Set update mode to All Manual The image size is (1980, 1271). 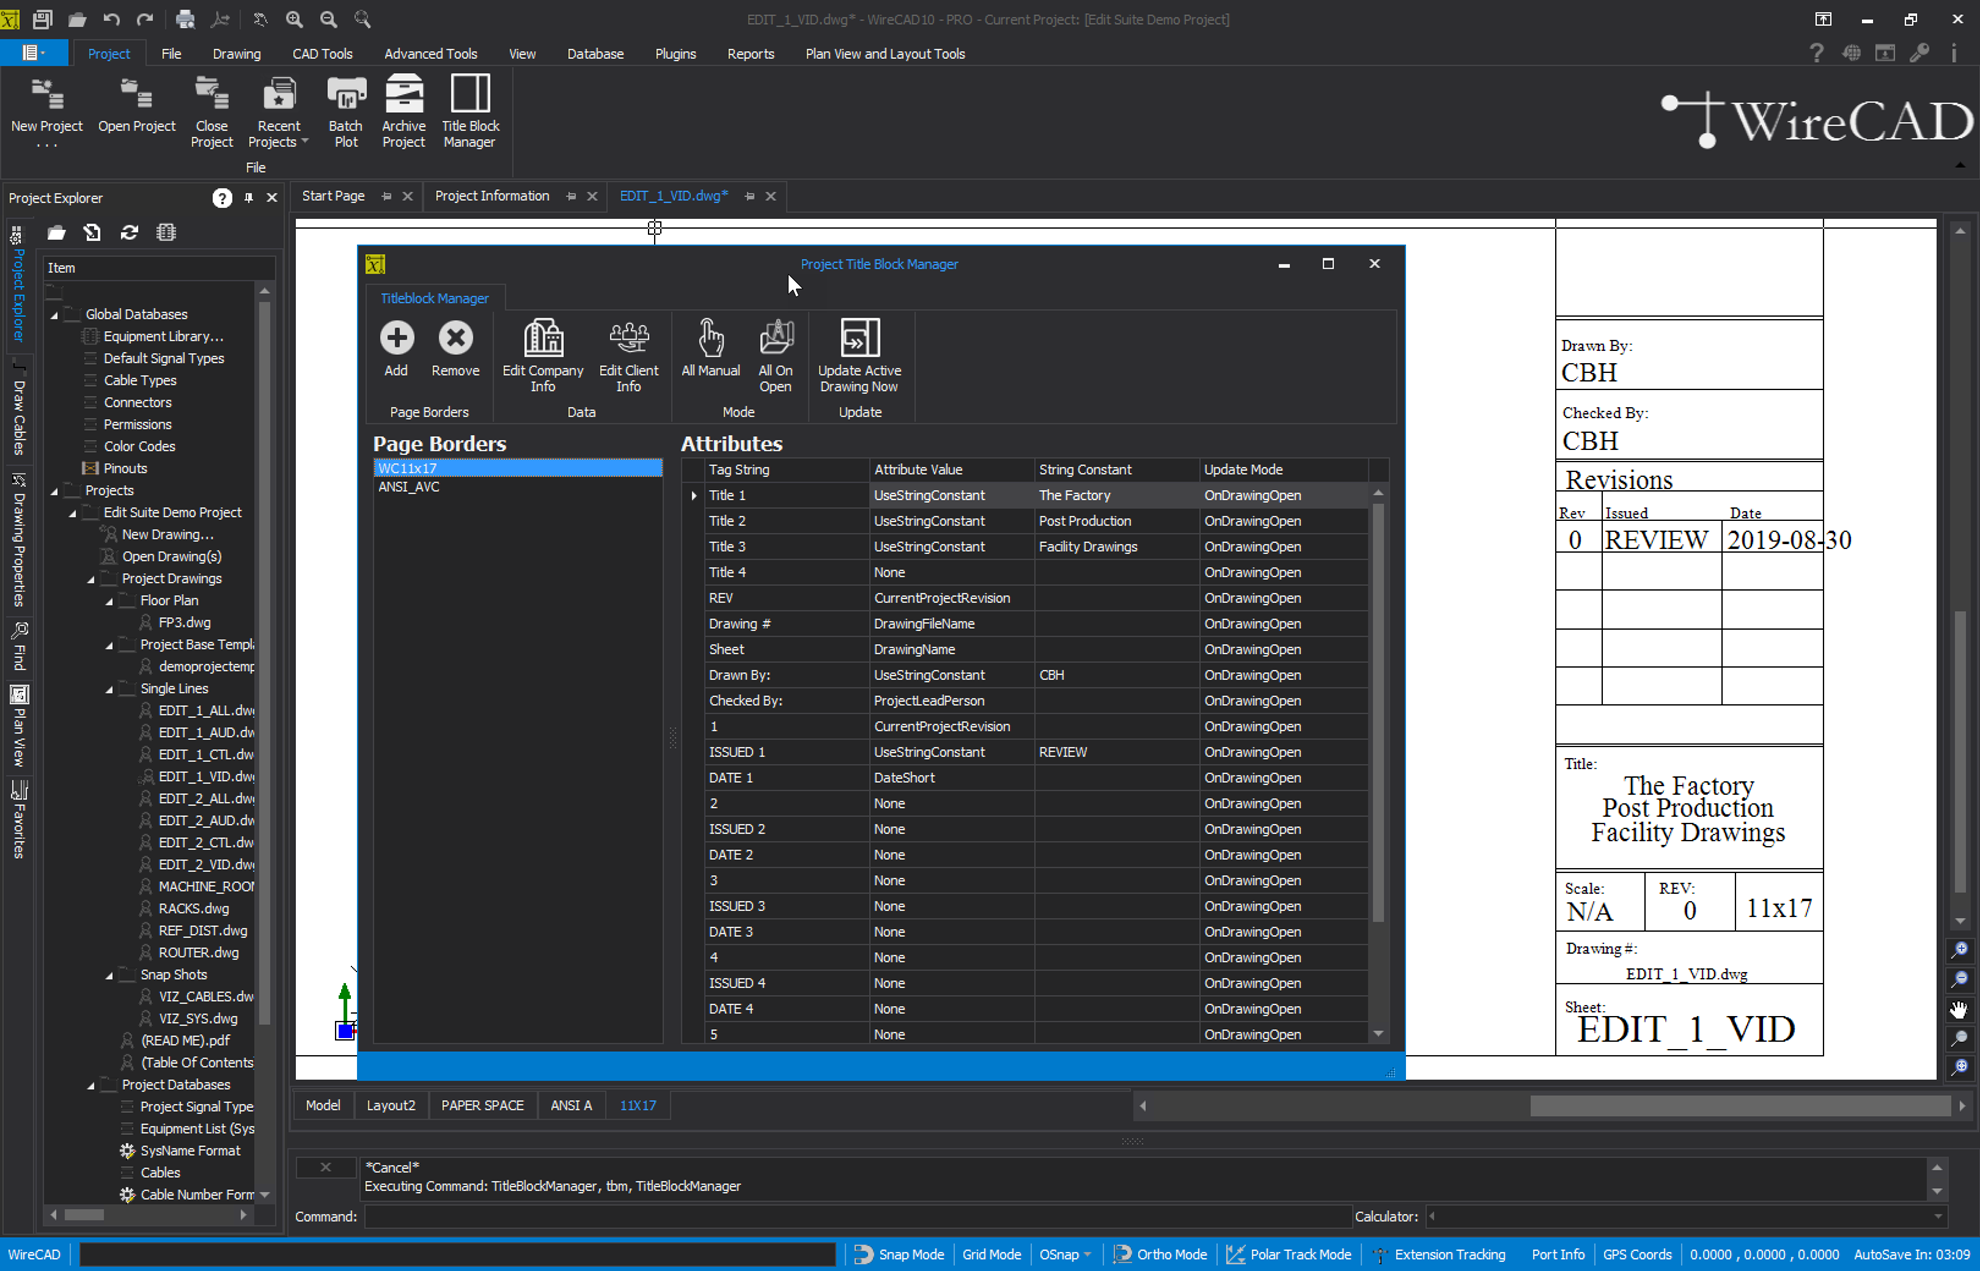point(710,349)
